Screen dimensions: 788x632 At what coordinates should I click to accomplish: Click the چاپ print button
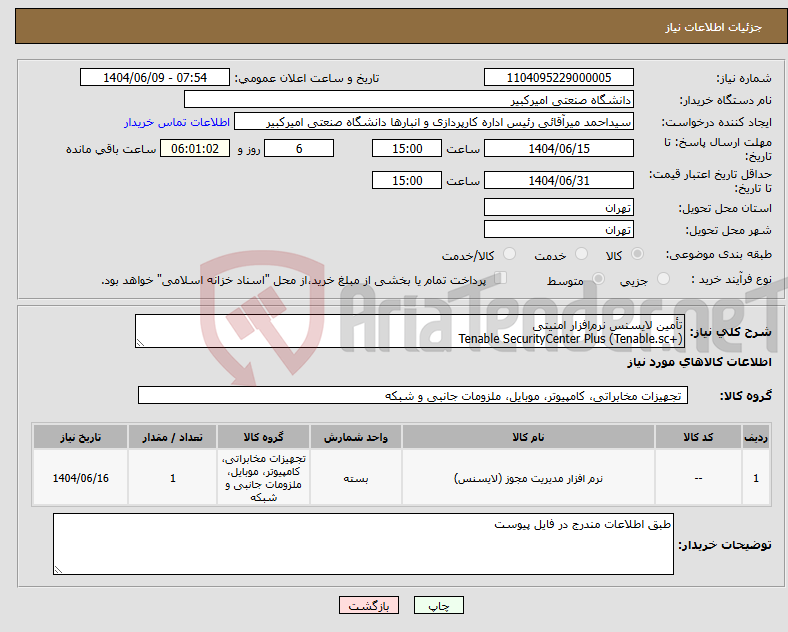[x=439, y=605]
